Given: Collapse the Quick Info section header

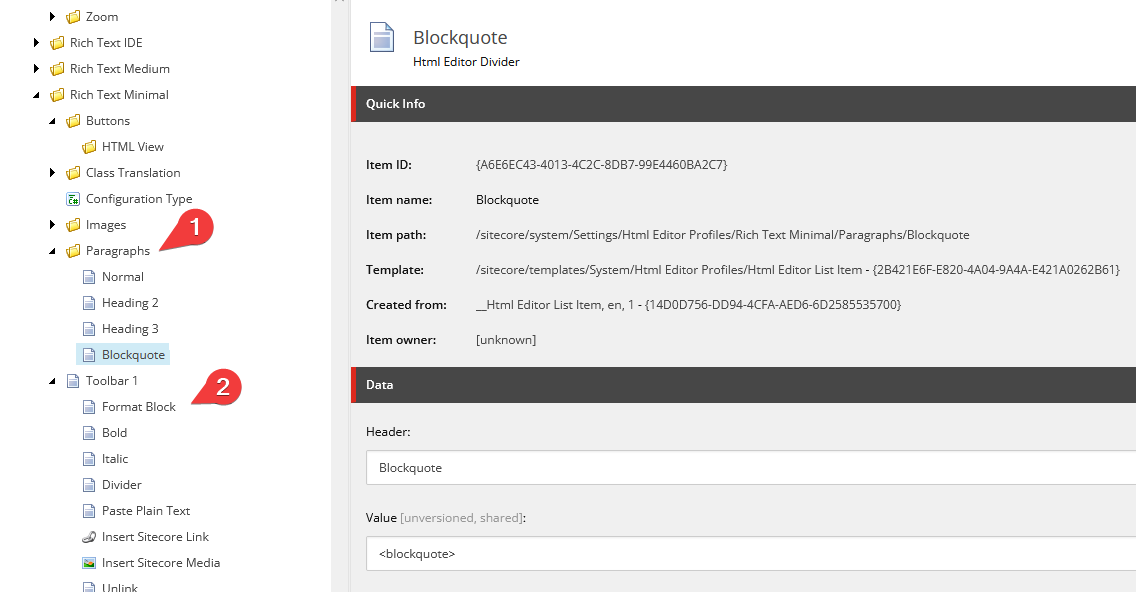Looking at the screenshot, I should point(743,104).
